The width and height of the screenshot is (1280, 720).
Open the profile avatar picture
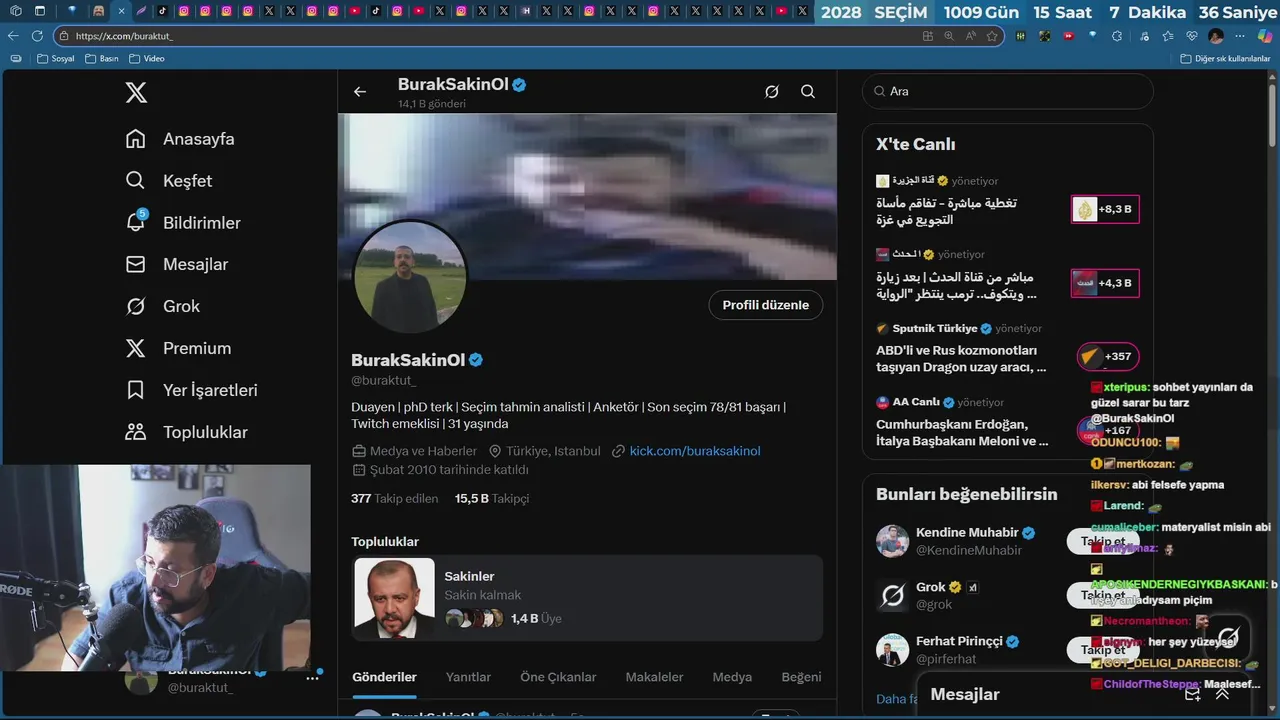(x=410, y=277)
